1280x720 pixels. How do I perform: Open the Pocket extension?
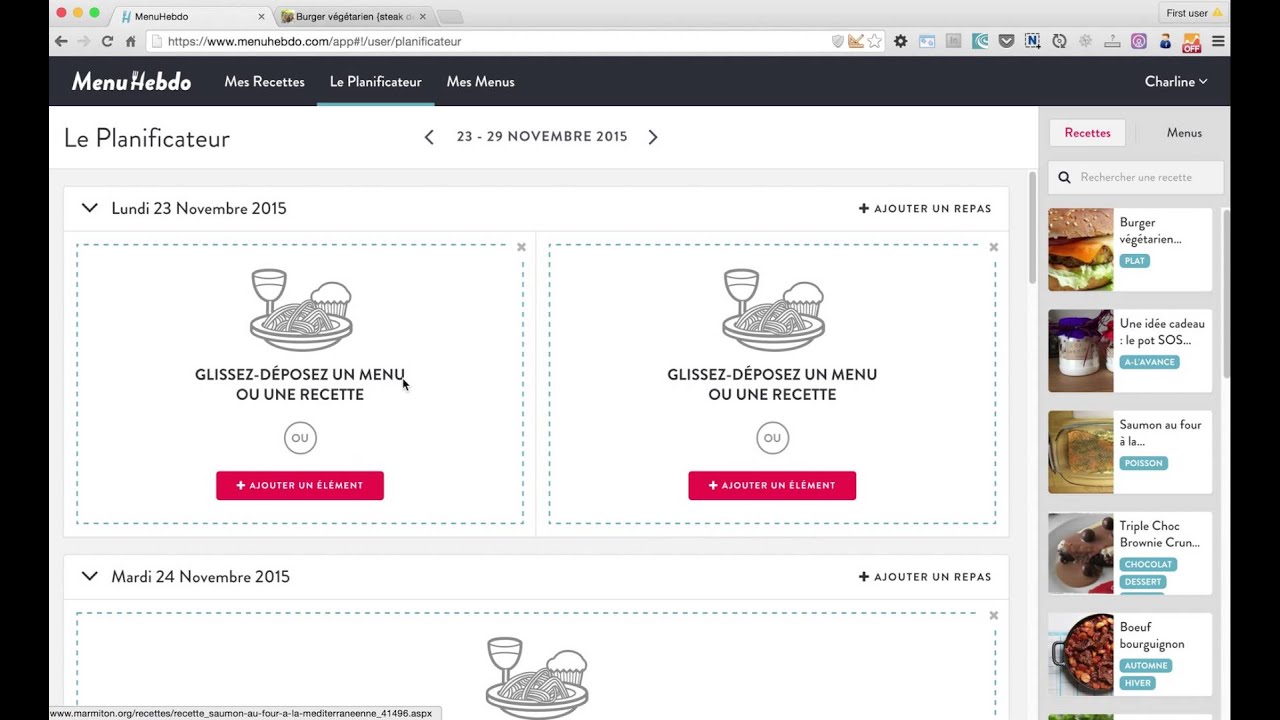click(1007, 41)
